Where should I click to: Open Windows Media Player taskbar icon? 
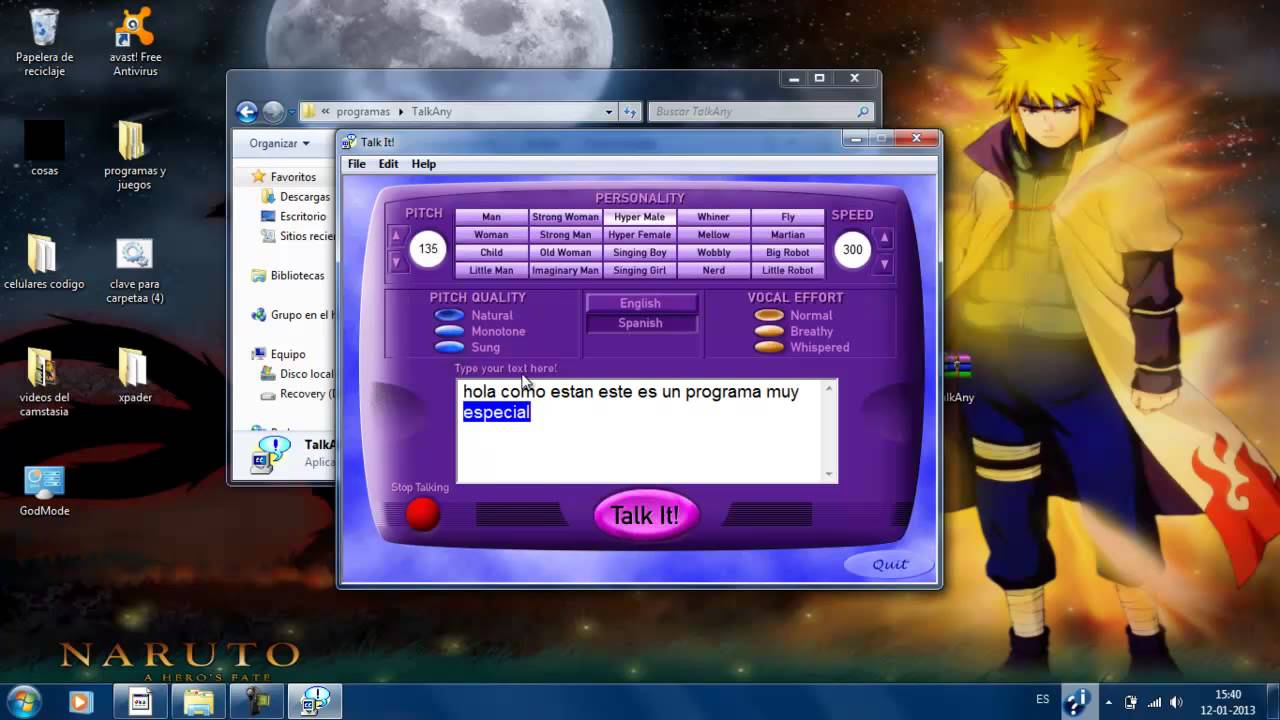pyautogui.click(x=79, y=702)
